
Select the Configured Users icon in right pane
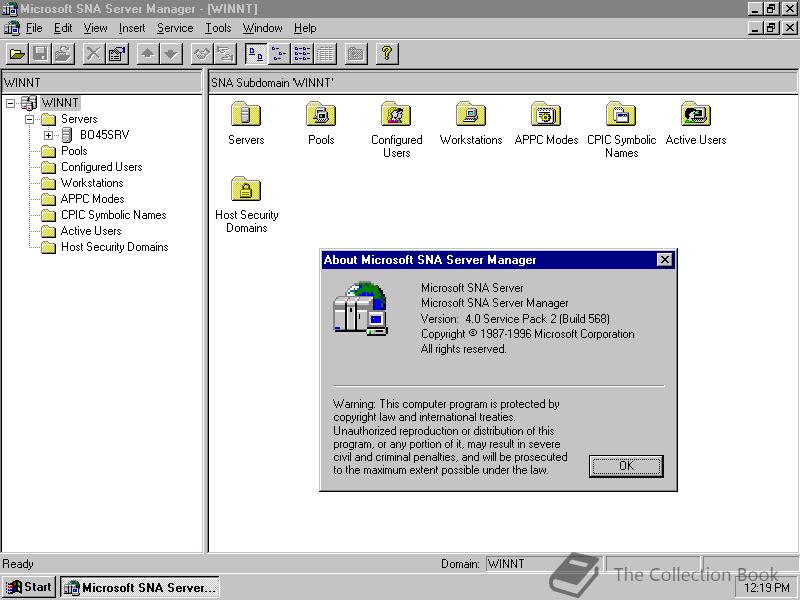tap(396, 114)
